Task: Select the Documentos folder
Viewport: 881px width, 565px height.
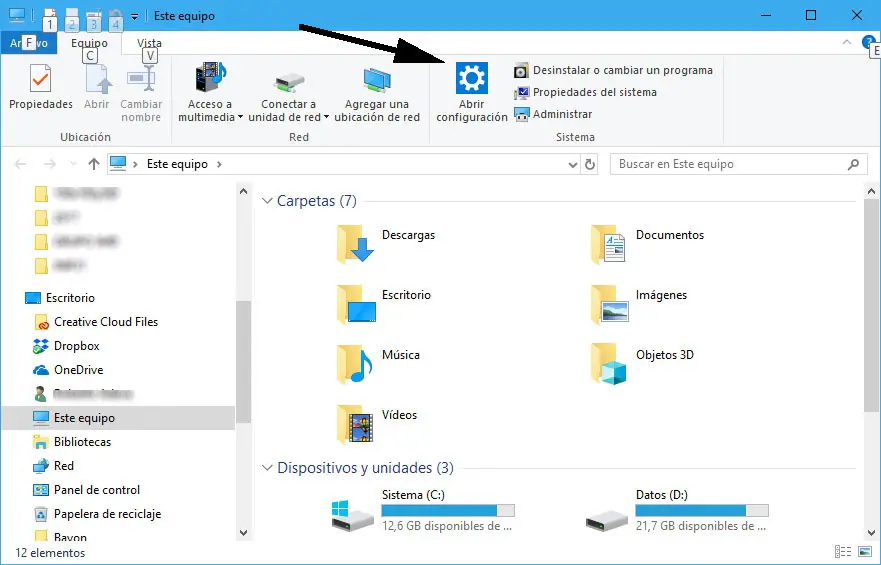Action: [648, 243]
